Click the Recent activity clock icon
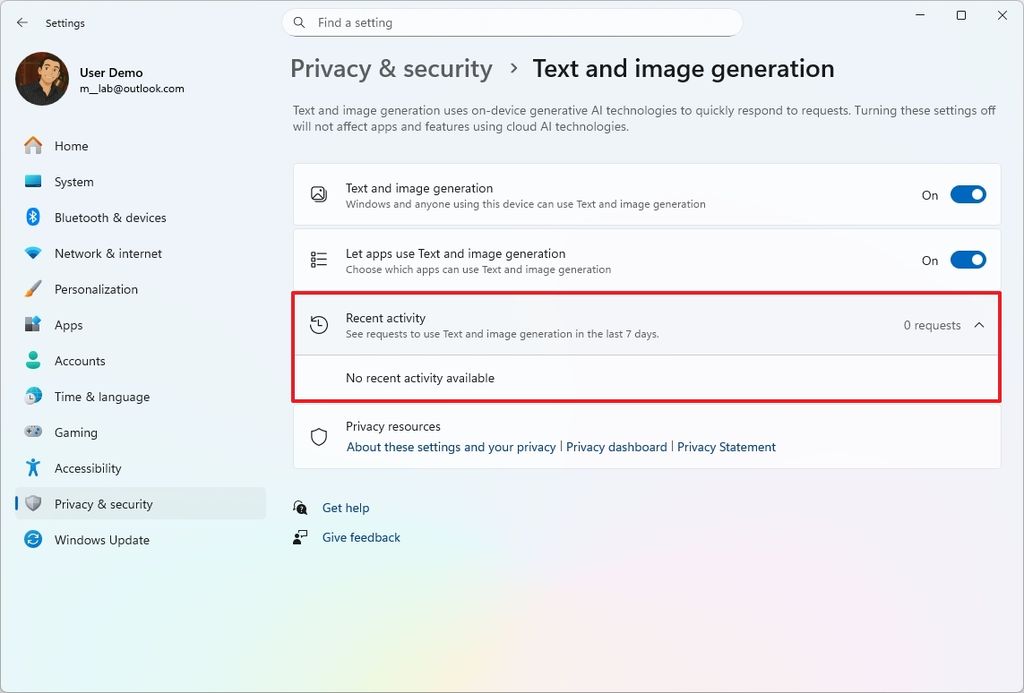This screenshot has height=693, width=1024. [319, 325]
